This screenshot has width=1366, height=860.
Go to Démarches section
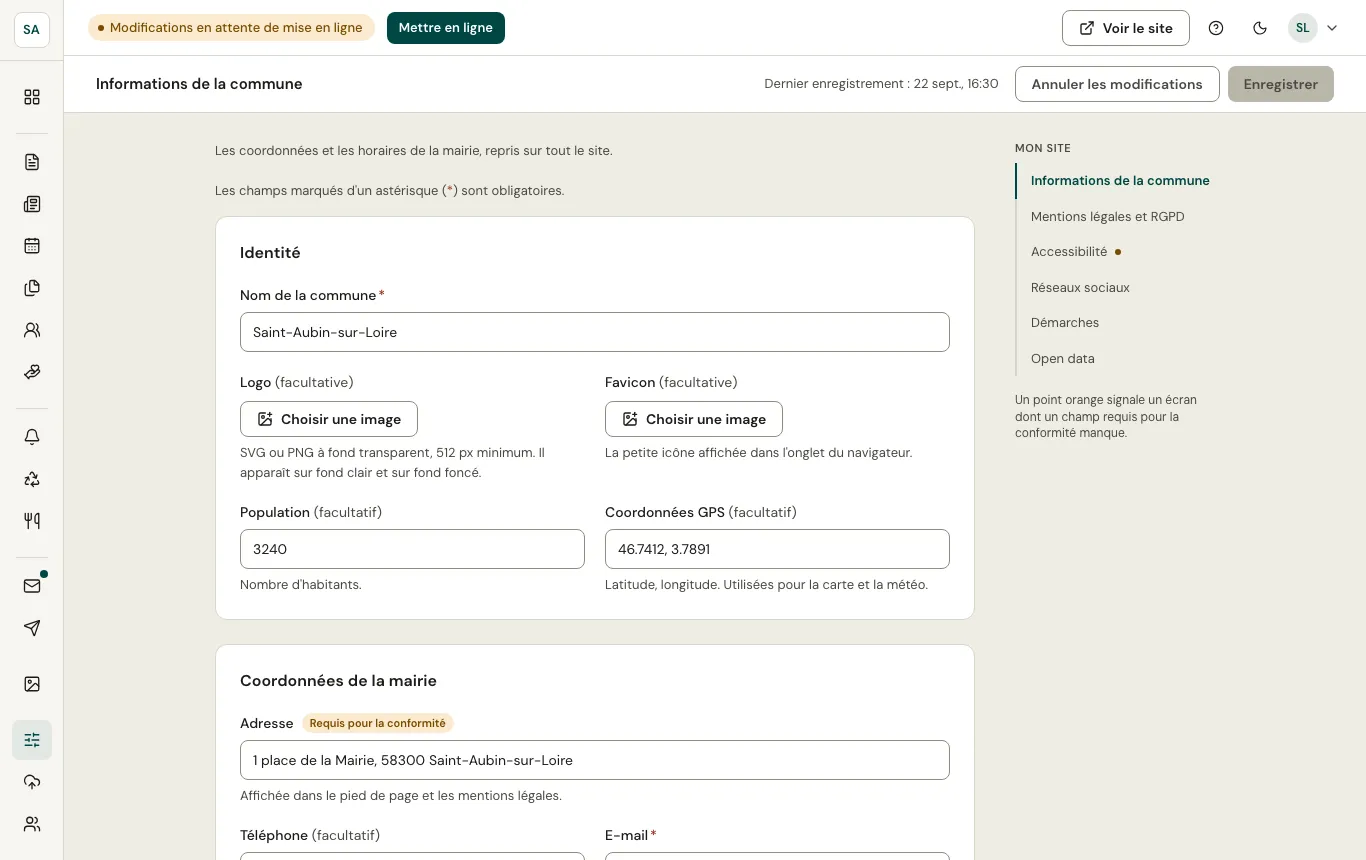coord(1065,323)
